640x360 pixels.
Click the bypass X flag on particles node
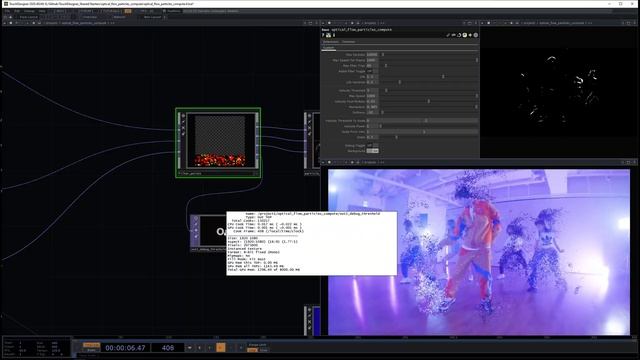click(x=183, y=128)
